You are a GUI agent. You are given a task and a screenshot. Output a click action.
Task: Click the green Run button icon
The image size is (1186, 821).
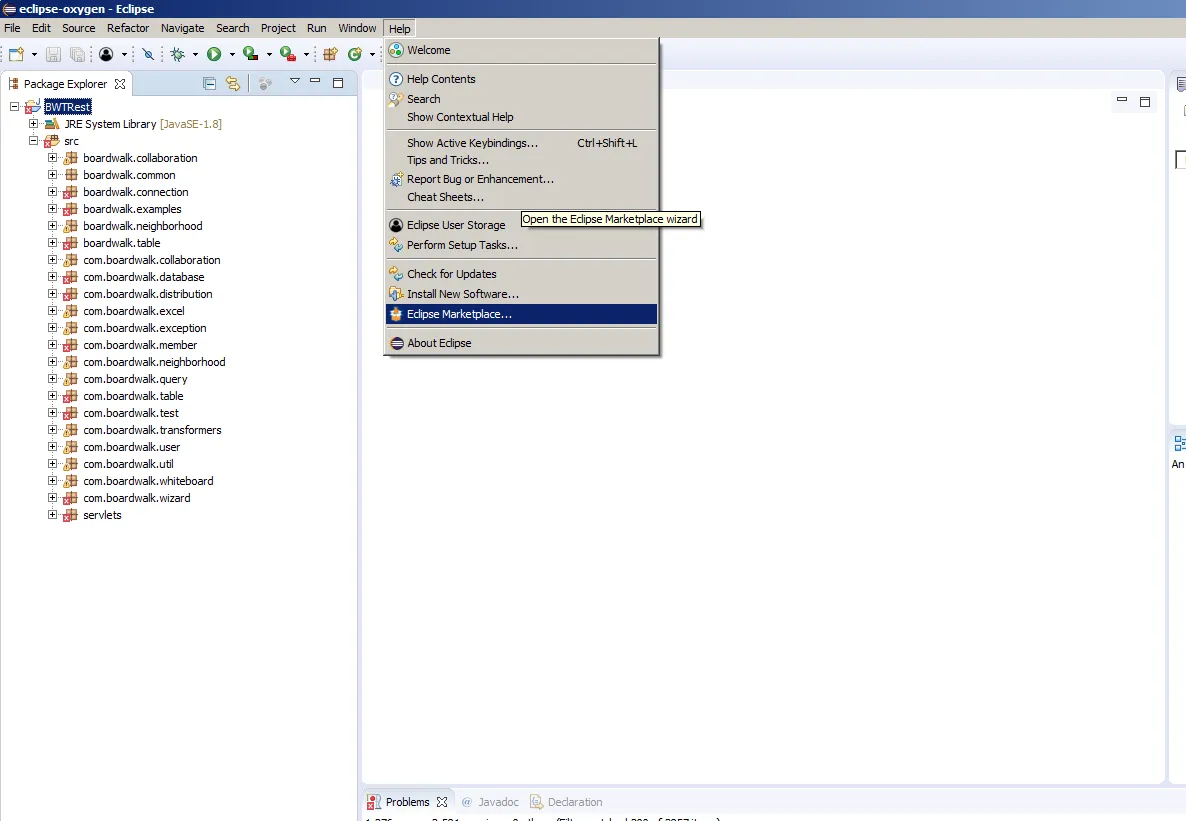point(214,54)
